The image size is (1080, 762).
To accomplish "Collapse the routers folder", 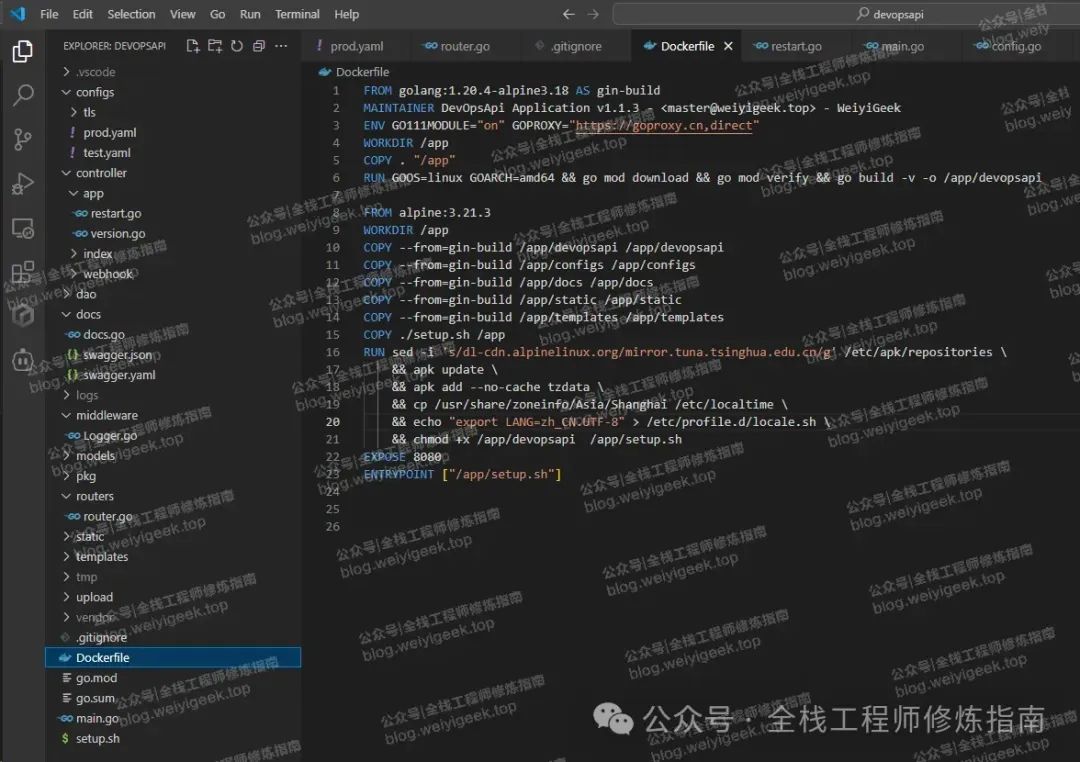I will [173, 496].
